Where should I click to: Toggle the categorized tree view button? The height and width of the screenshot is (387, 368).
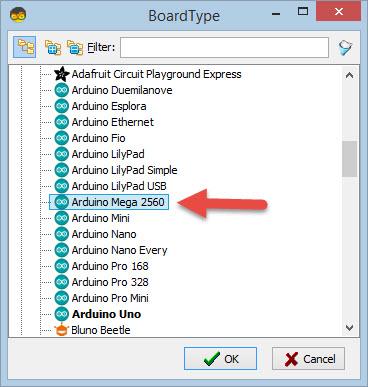coord(25,47)
